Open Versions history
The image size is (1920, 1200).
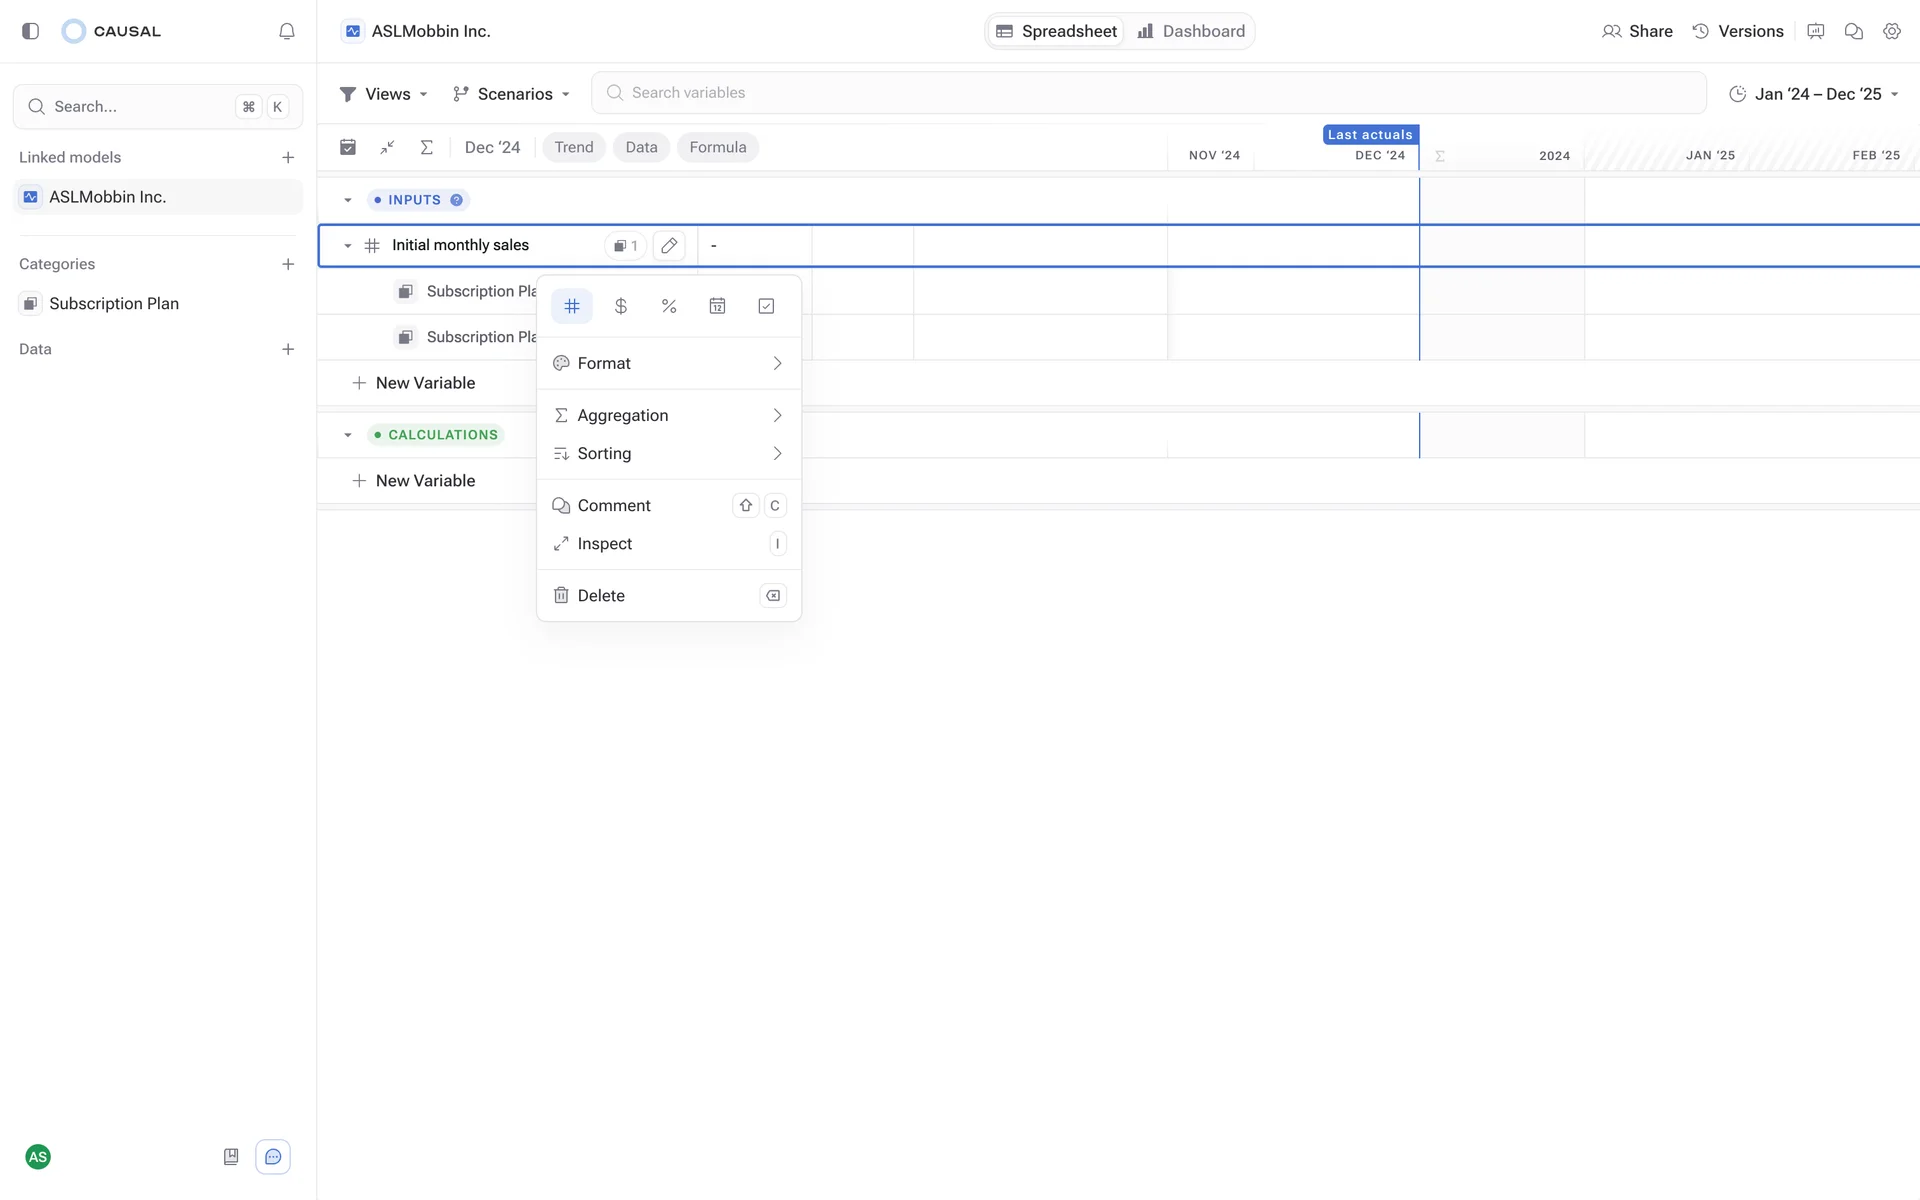click(1738, 31)
